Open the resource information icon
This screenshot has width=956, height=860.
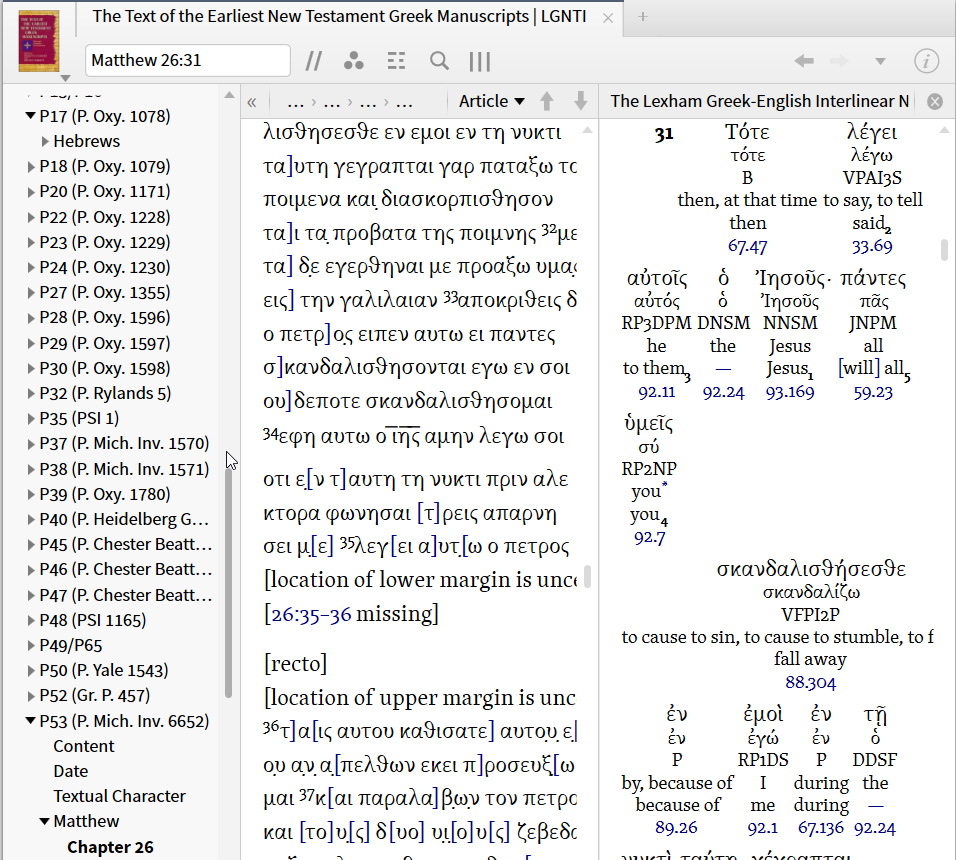click(x=926, y=61)
